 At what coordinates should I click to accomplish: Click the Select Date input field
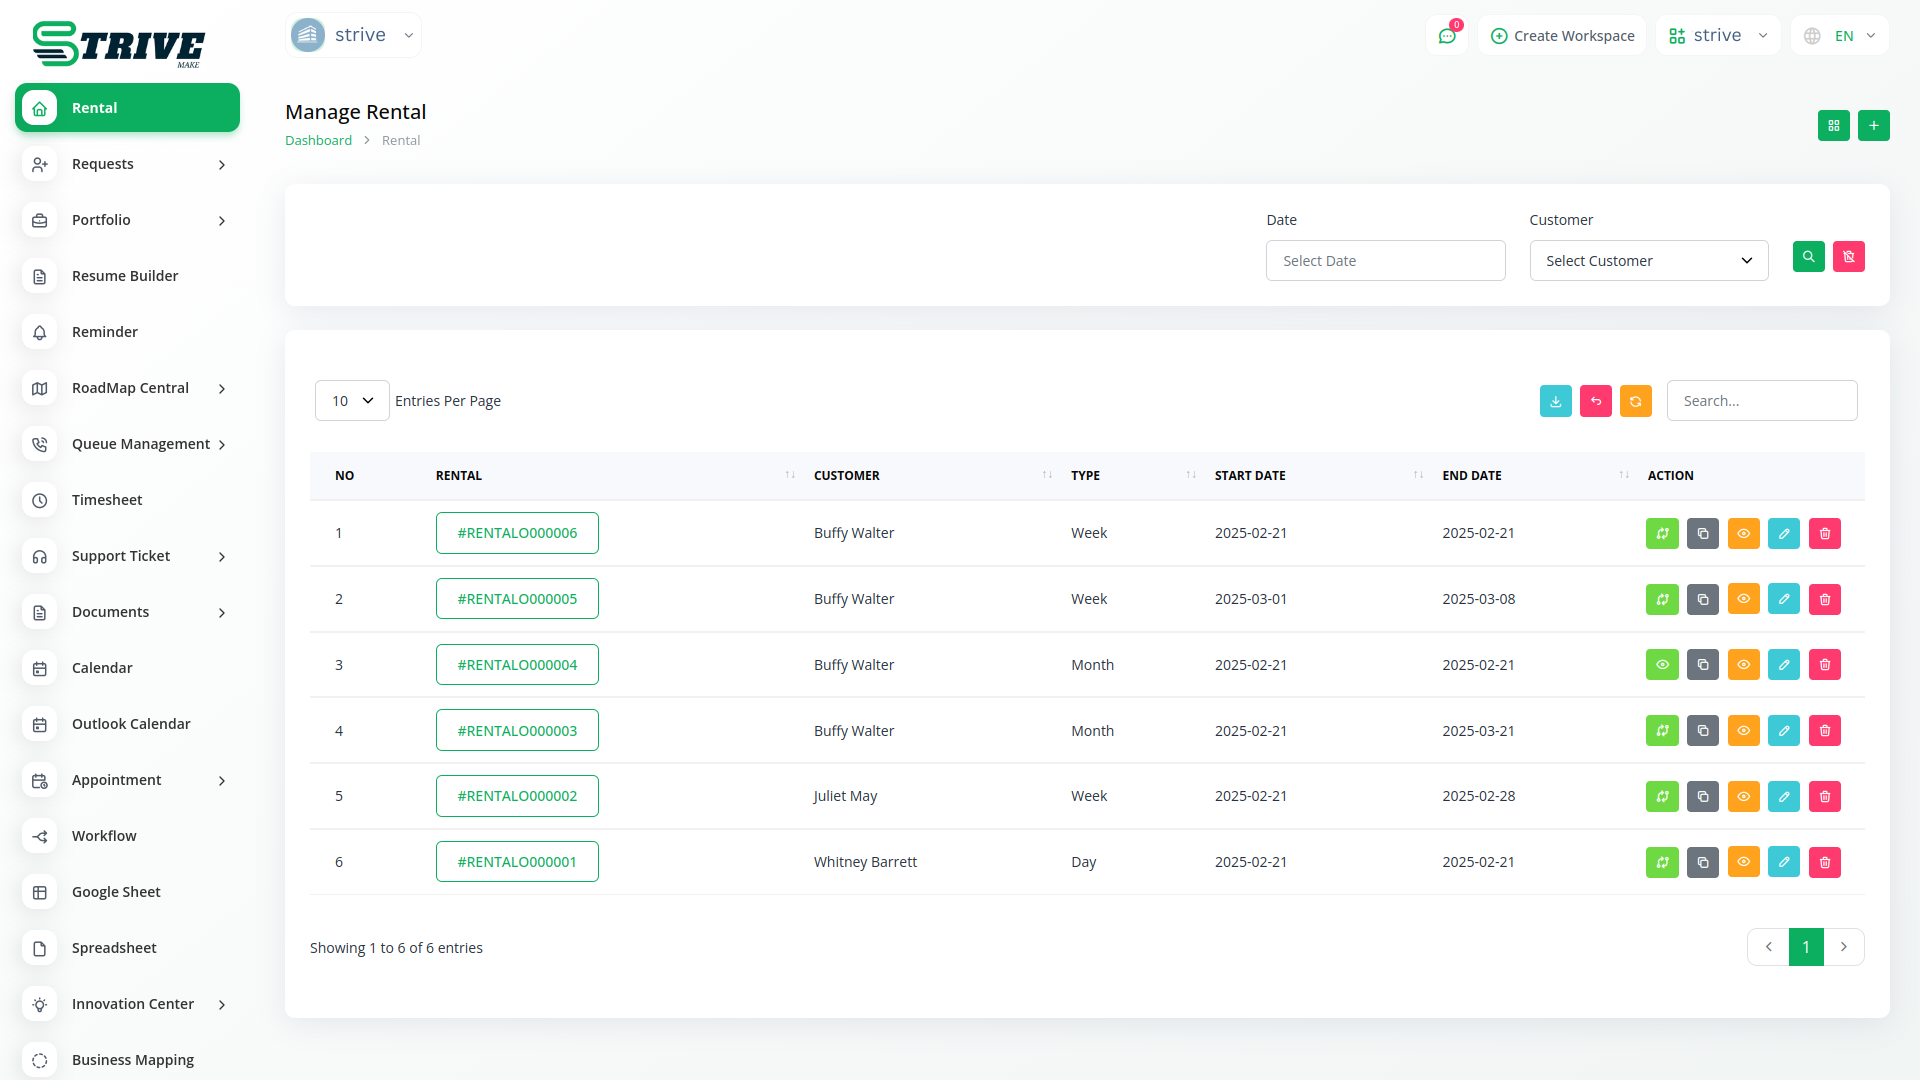tap(1385, 261)
